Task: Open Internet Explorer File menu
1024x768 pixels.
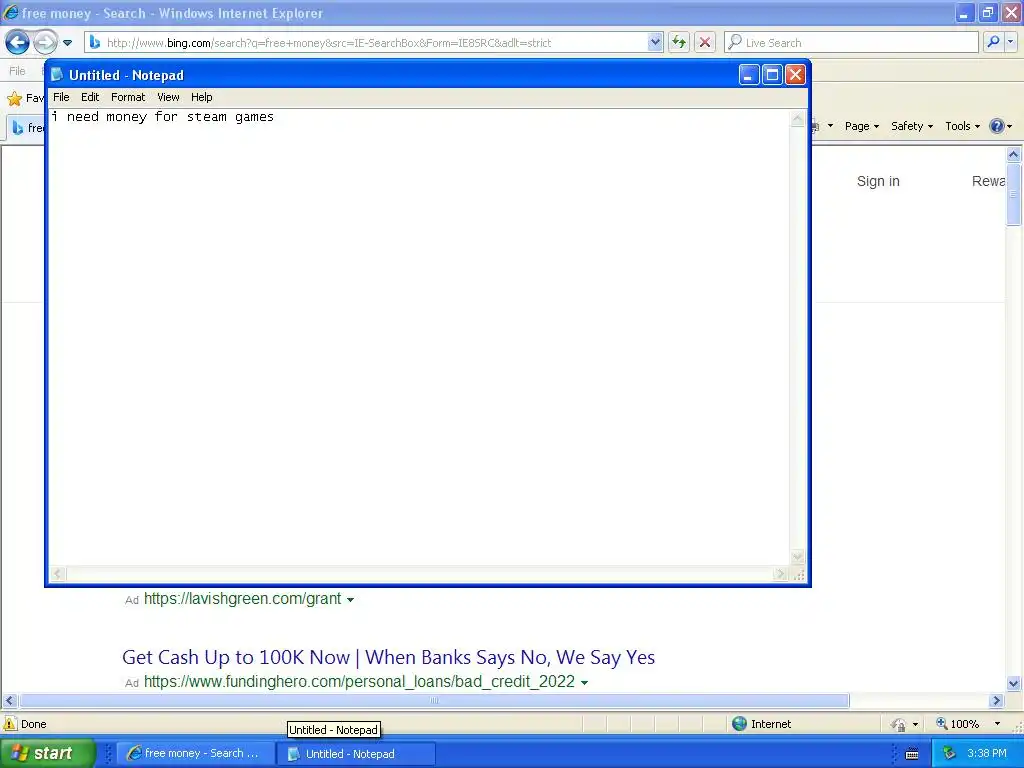Action: 18,71
